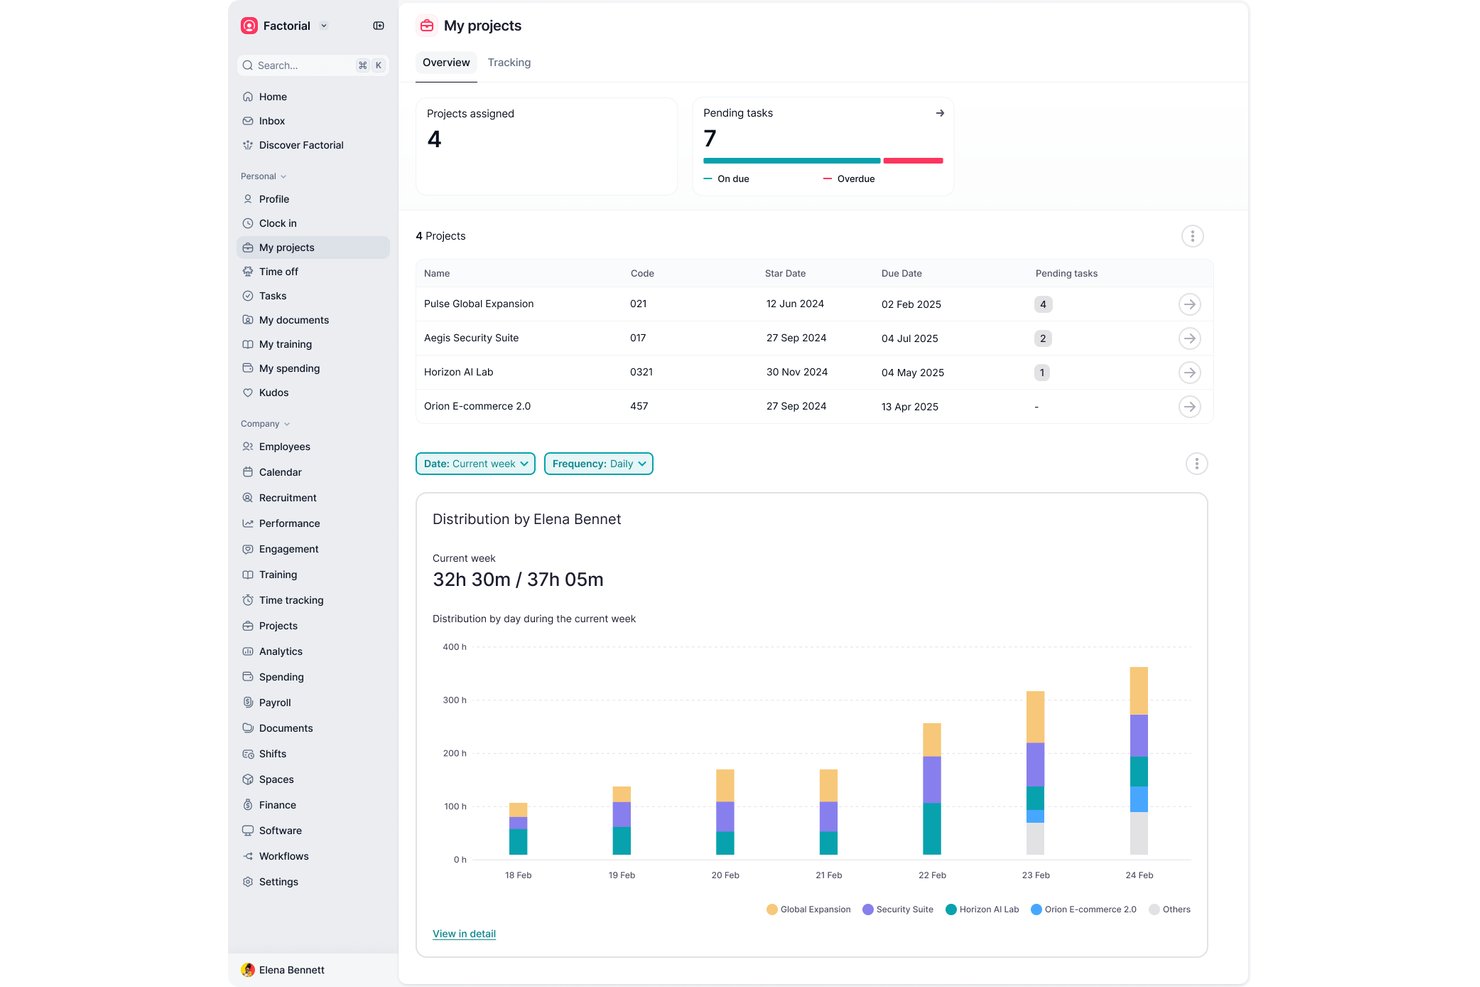Image resolution: width=1480 pixels, height=987 pixels.
Task: Click the Due Date column header
Action: click(x=902, y=274)
